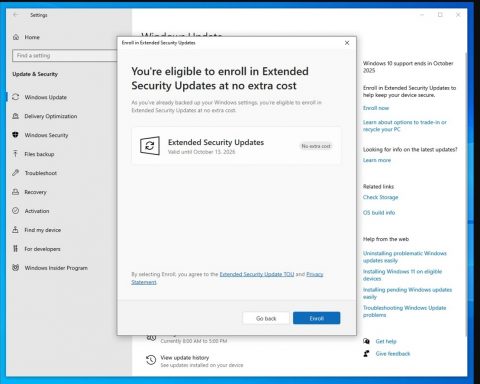Close the Enroll in Extended Security Updates dialog
This screenshot has height=384, width=480.
point(347,43)
